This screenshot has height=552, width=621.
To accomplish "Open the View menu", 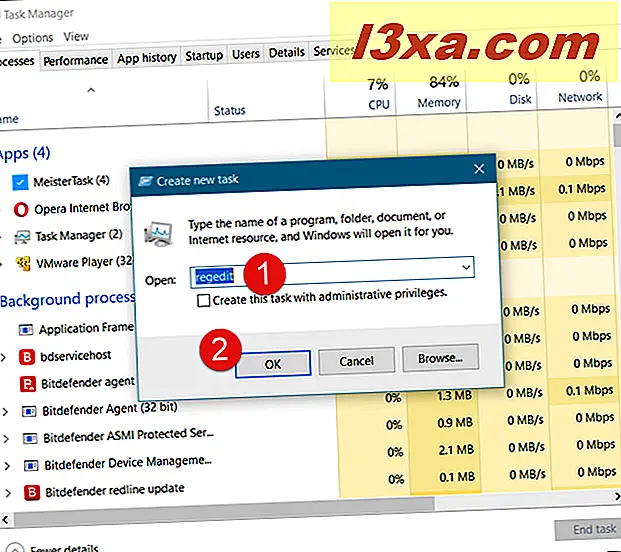I will (76, 37).
